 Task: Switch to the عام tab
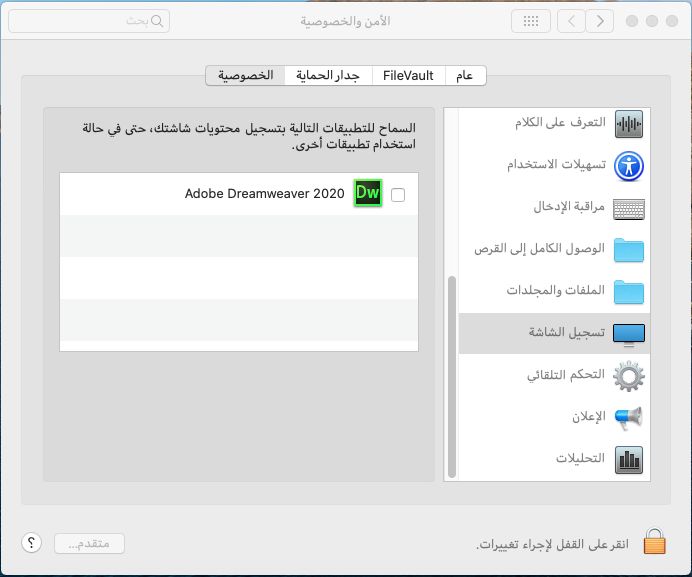click(466, 75)
